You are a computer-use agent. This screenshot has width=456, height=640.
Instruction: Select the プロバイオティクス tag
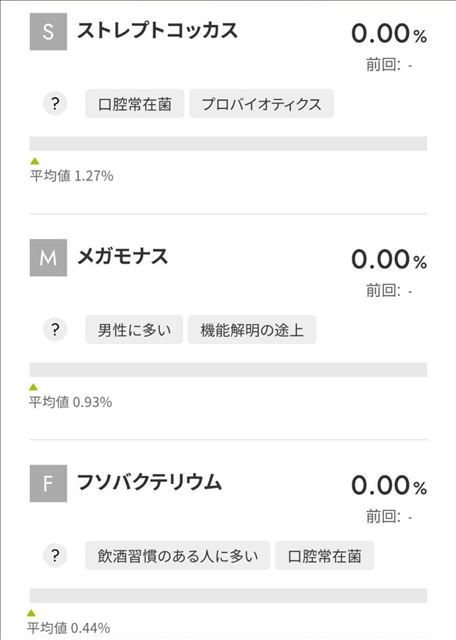click(x=262, y=104)
